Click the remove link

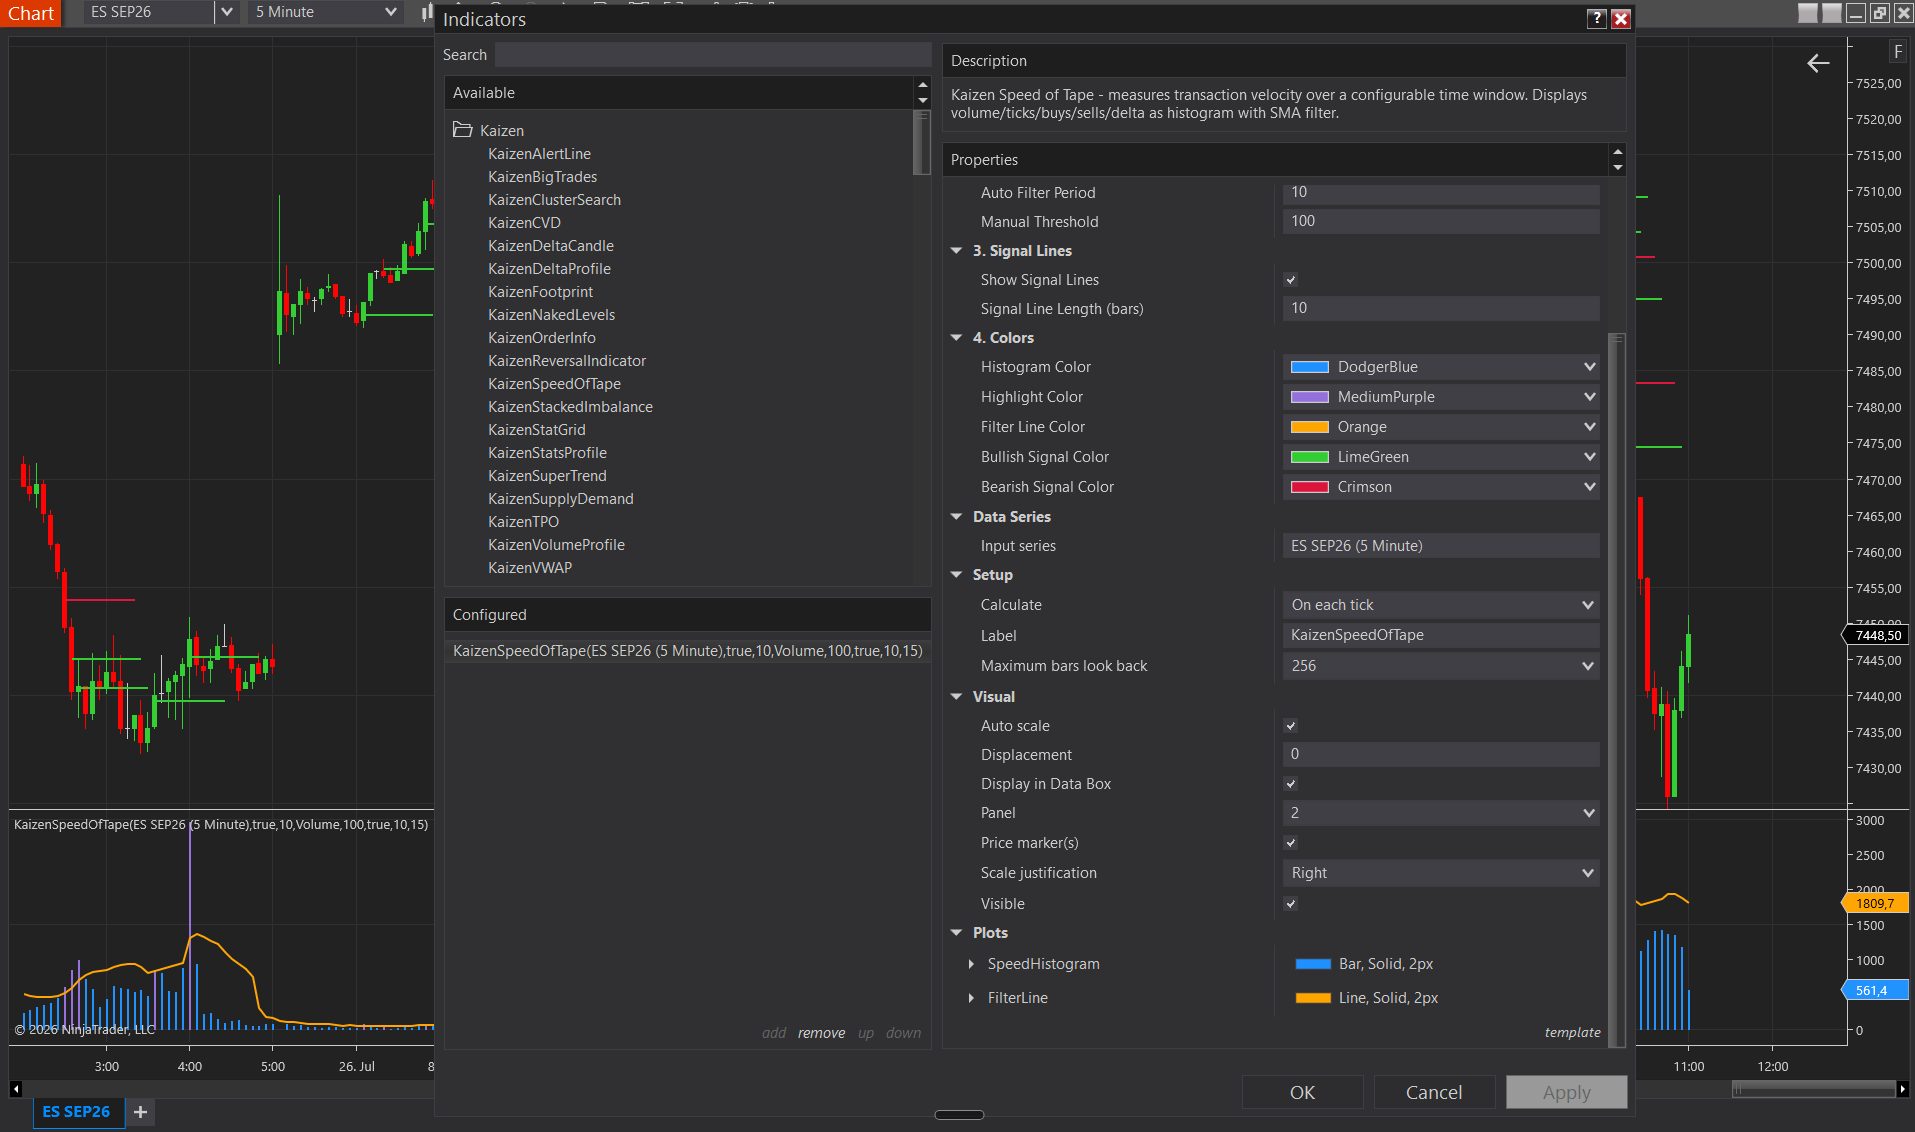click(821, 1033)
